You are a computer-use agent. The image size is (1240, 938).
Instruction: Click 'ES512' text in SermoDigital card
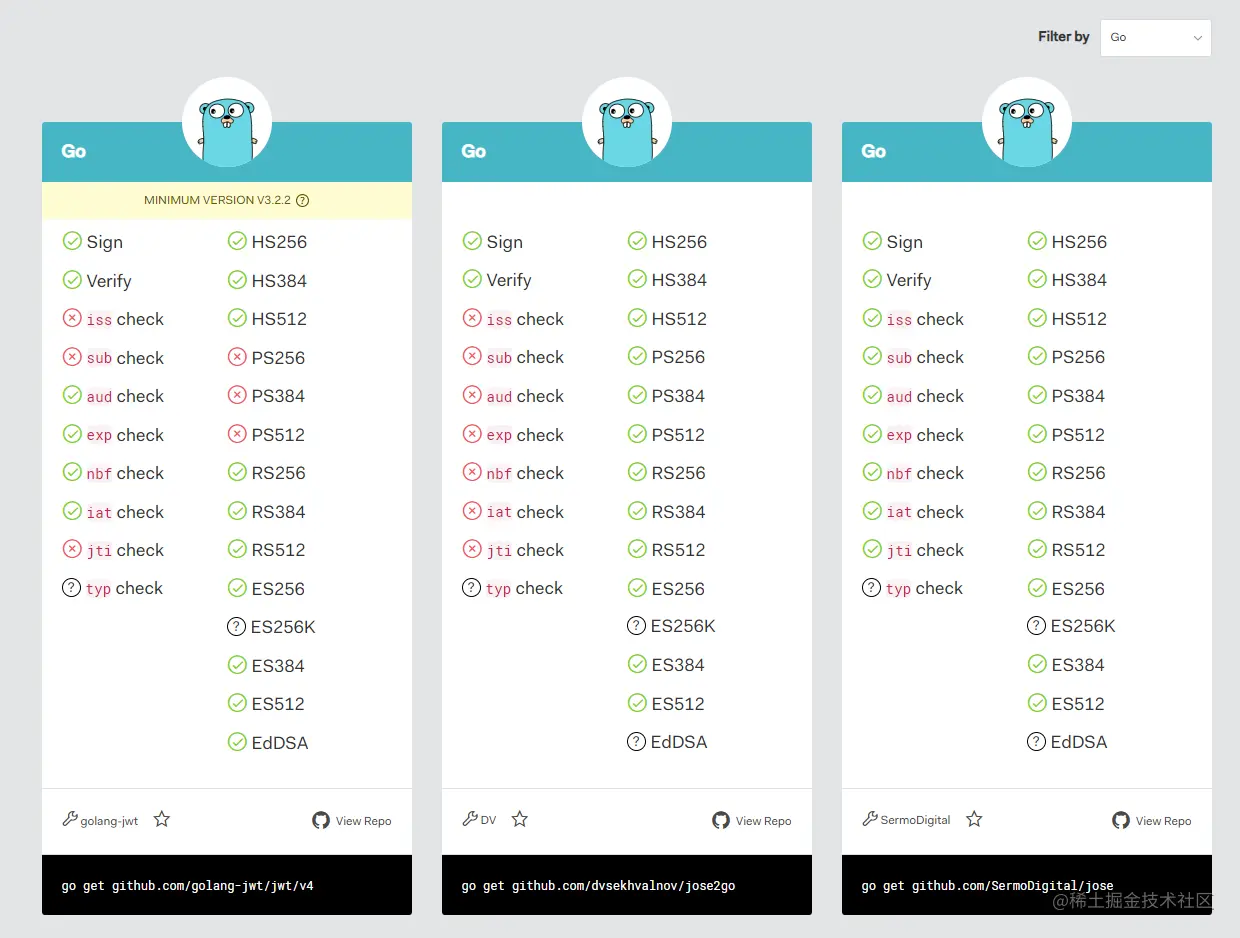1078,704
